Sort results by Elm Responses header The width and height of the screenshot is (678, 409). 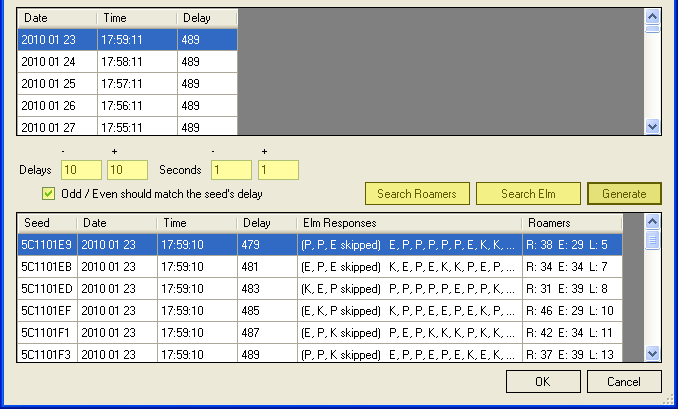coord(408,223)
